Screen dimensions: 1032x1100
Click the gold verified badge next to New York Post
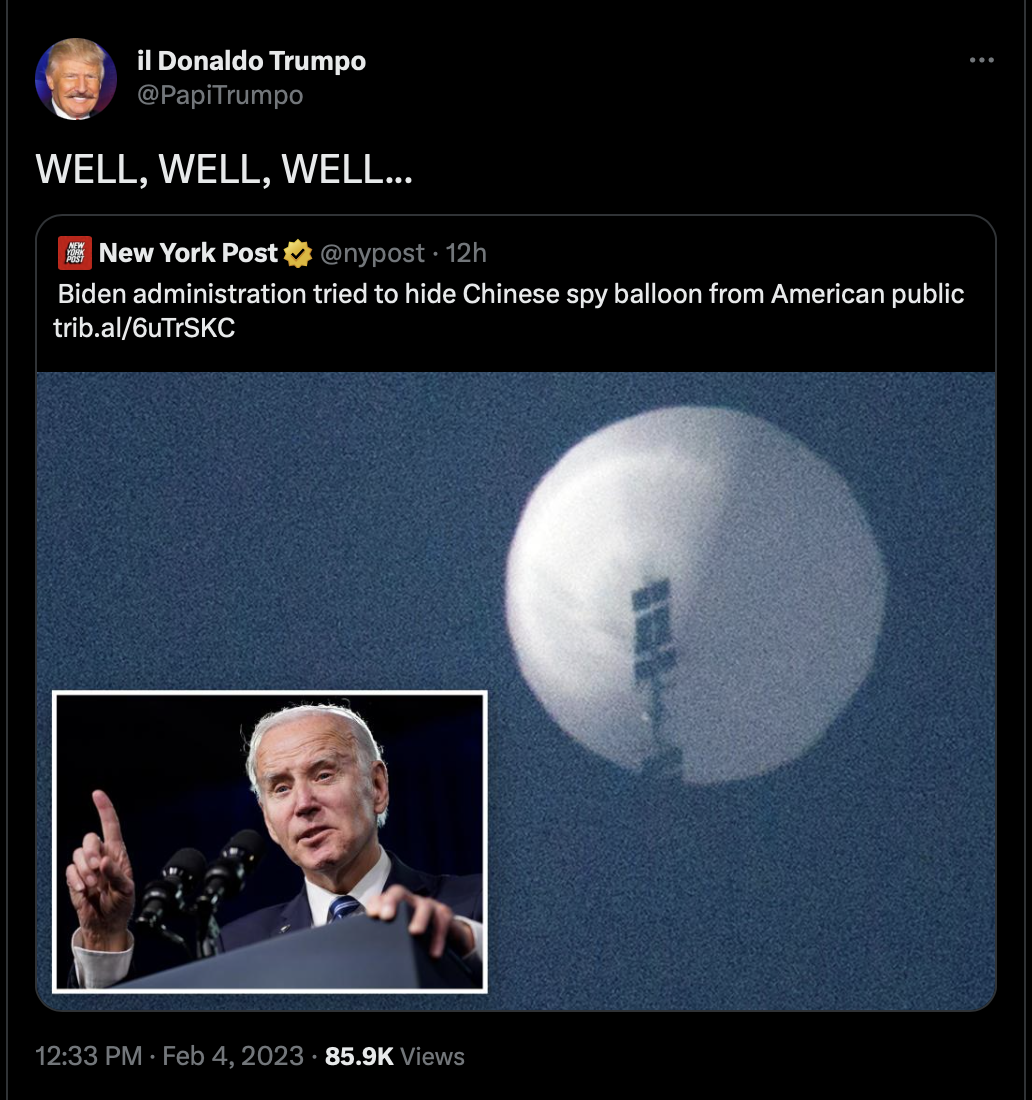click(x=298, y=253)
